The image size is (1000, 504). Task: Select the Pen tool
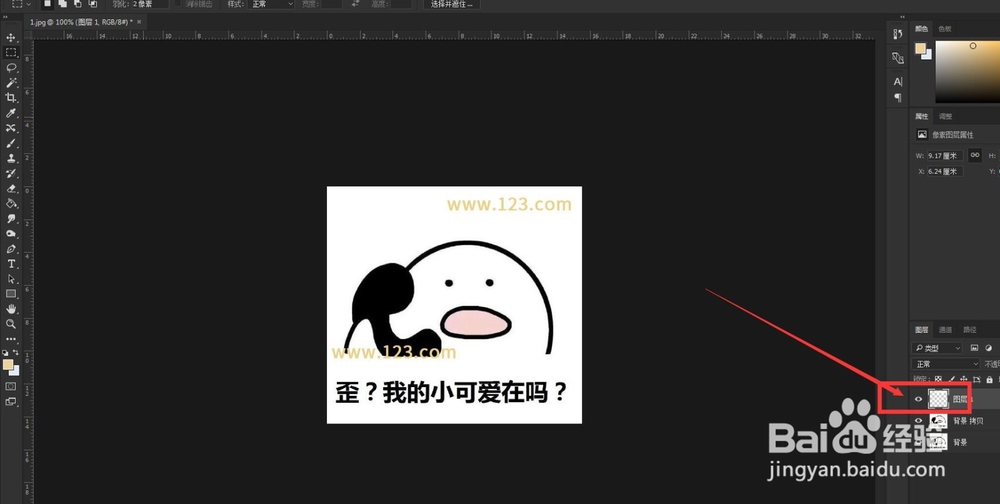(x=11, y=249)
